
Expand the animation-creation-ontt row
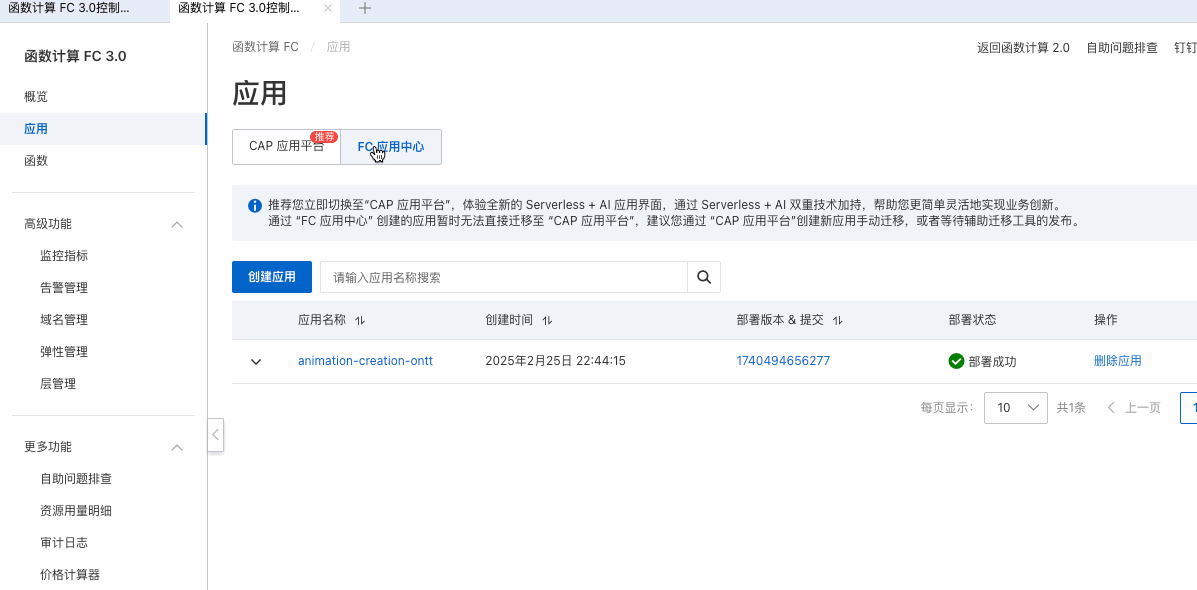256,361
